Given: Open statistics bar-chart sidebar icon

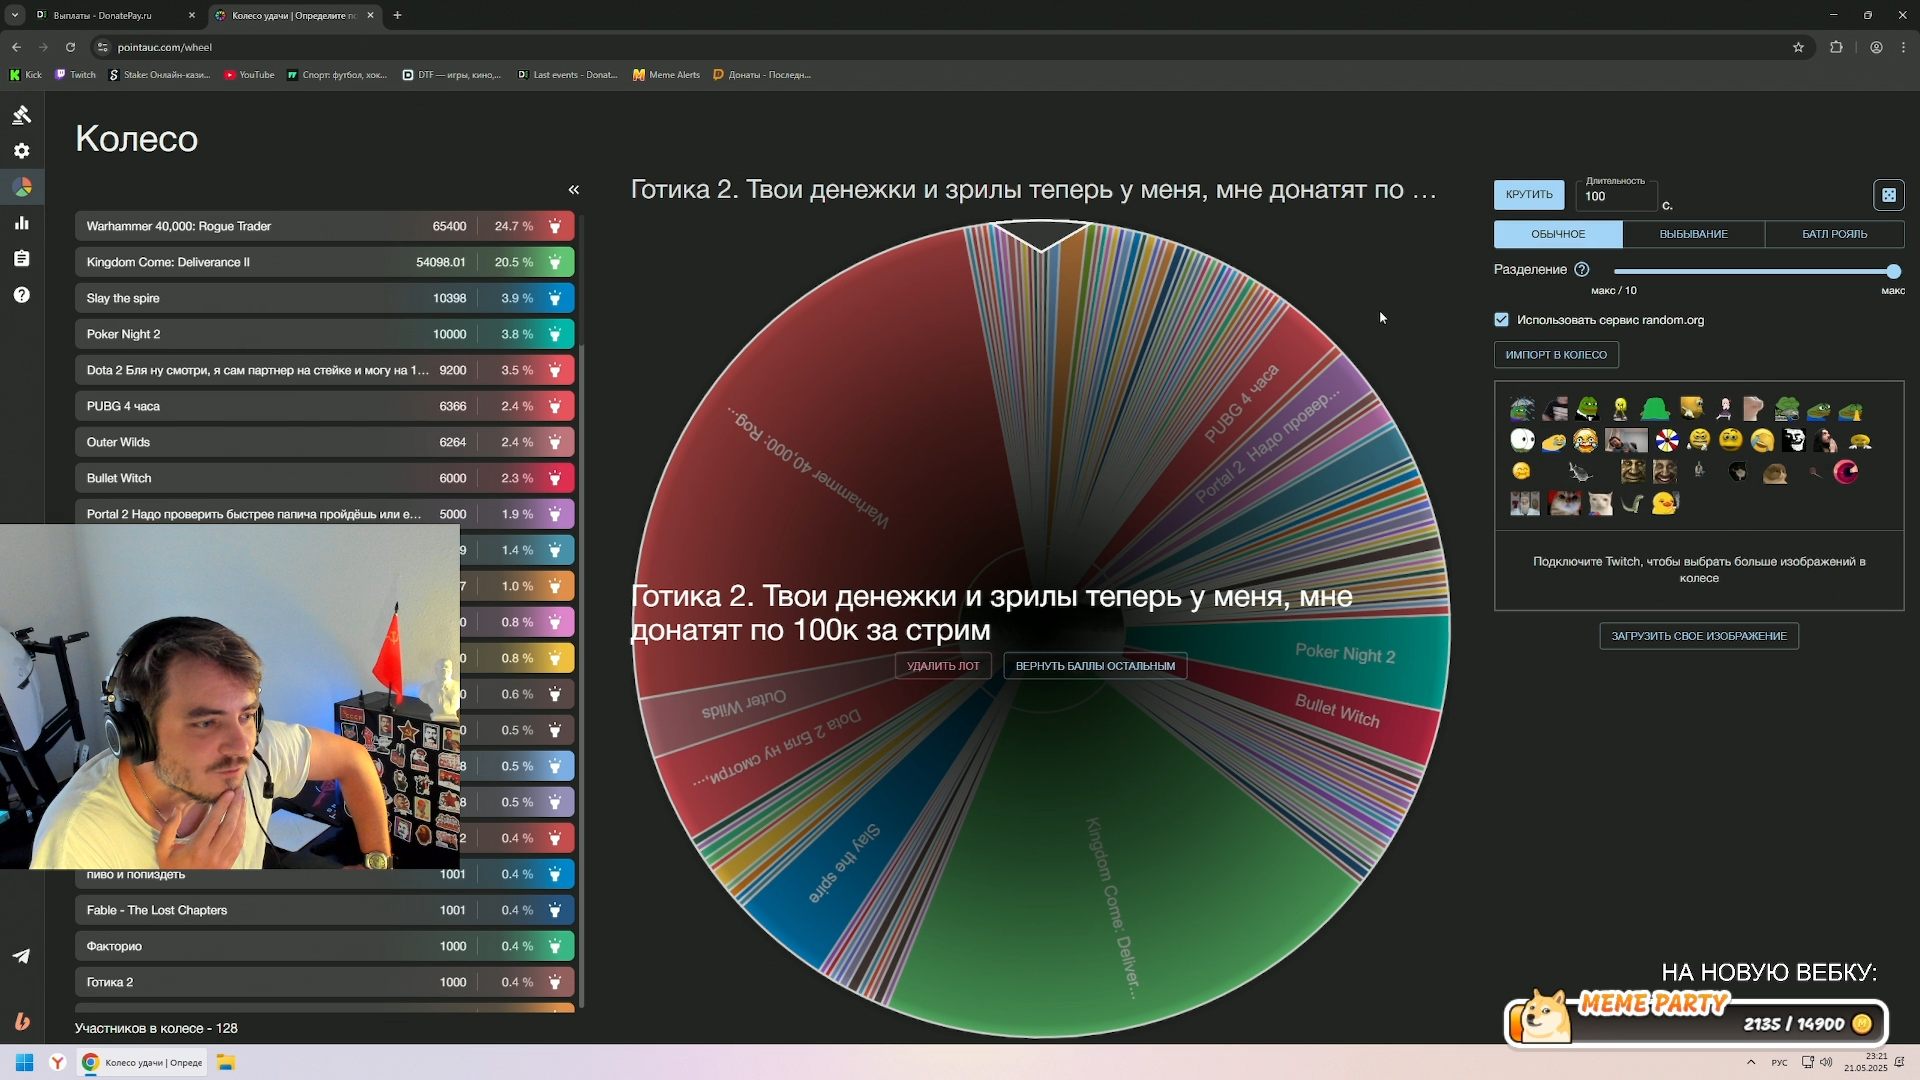Looking at the screenshot, I should (22, 223).
